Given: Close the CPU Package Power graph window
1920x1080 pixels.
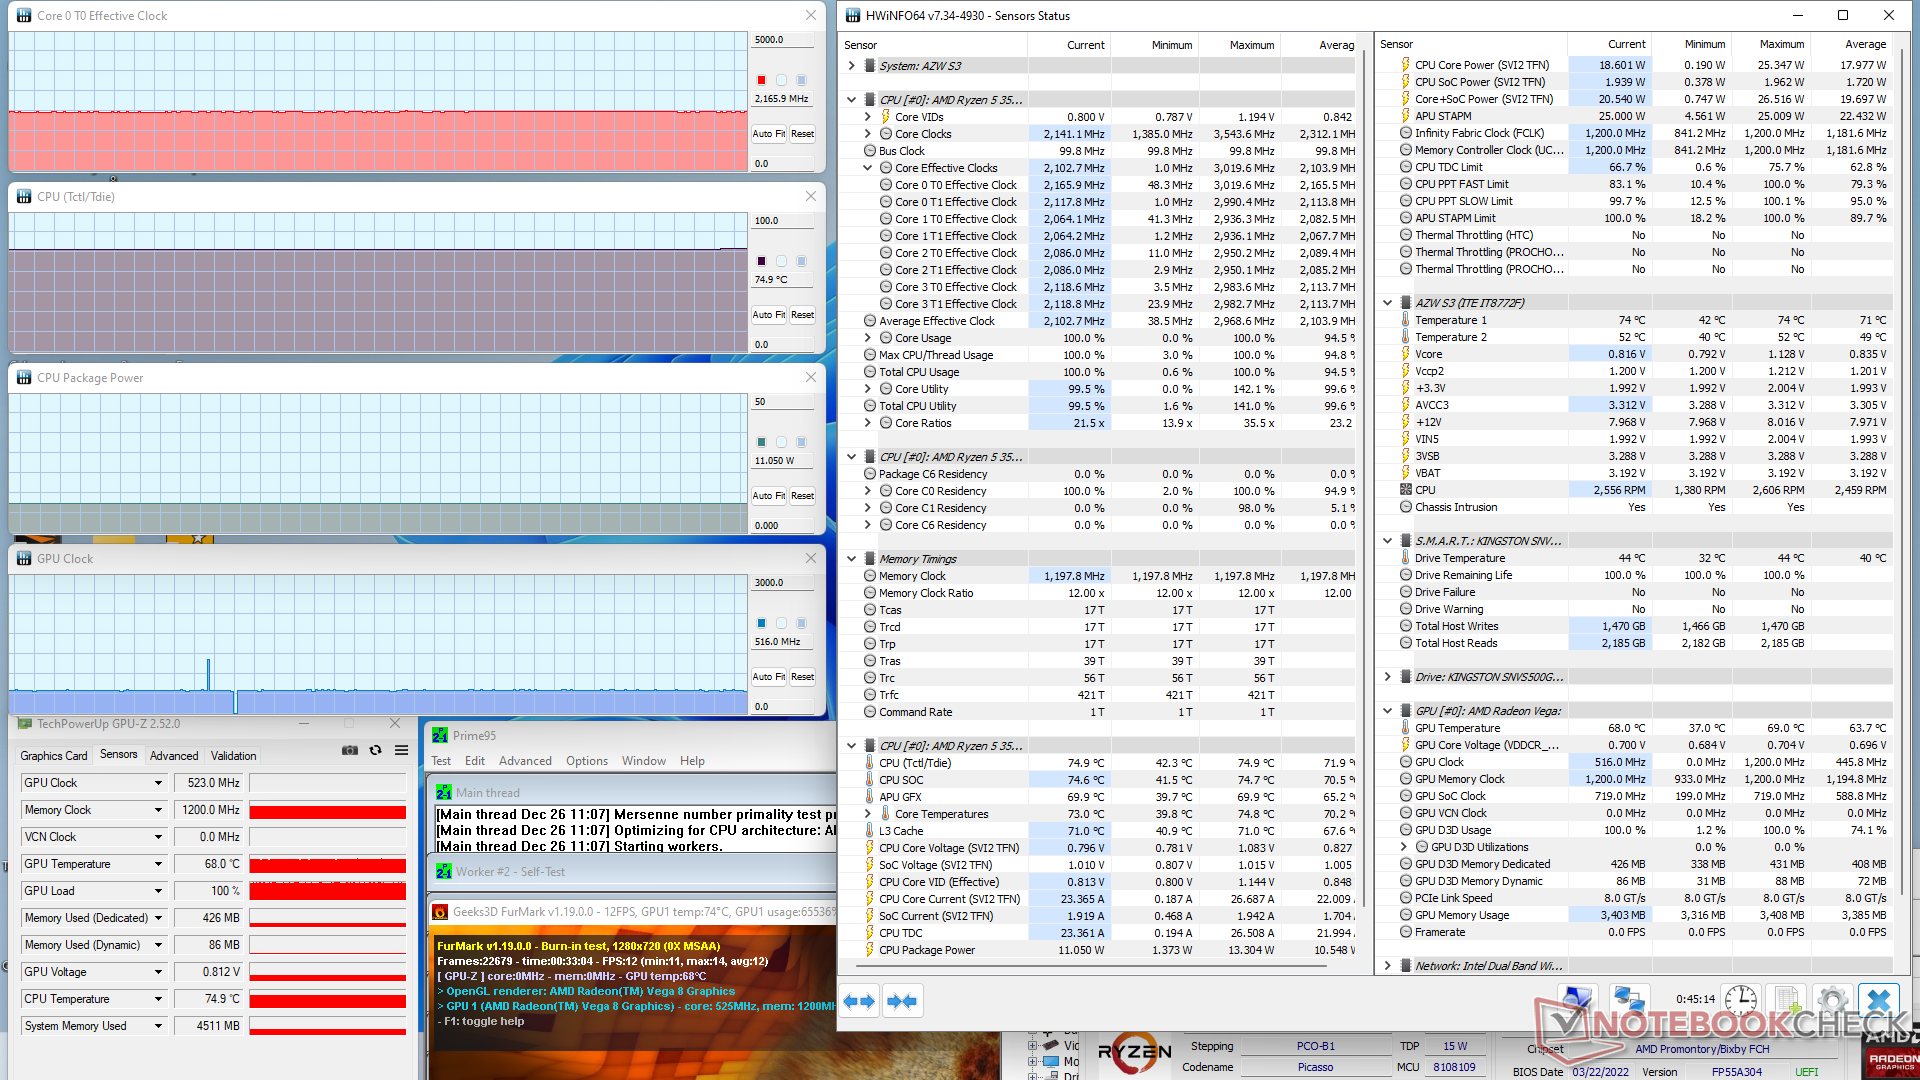Looking at the screenshot, I should tap(811, 377).
